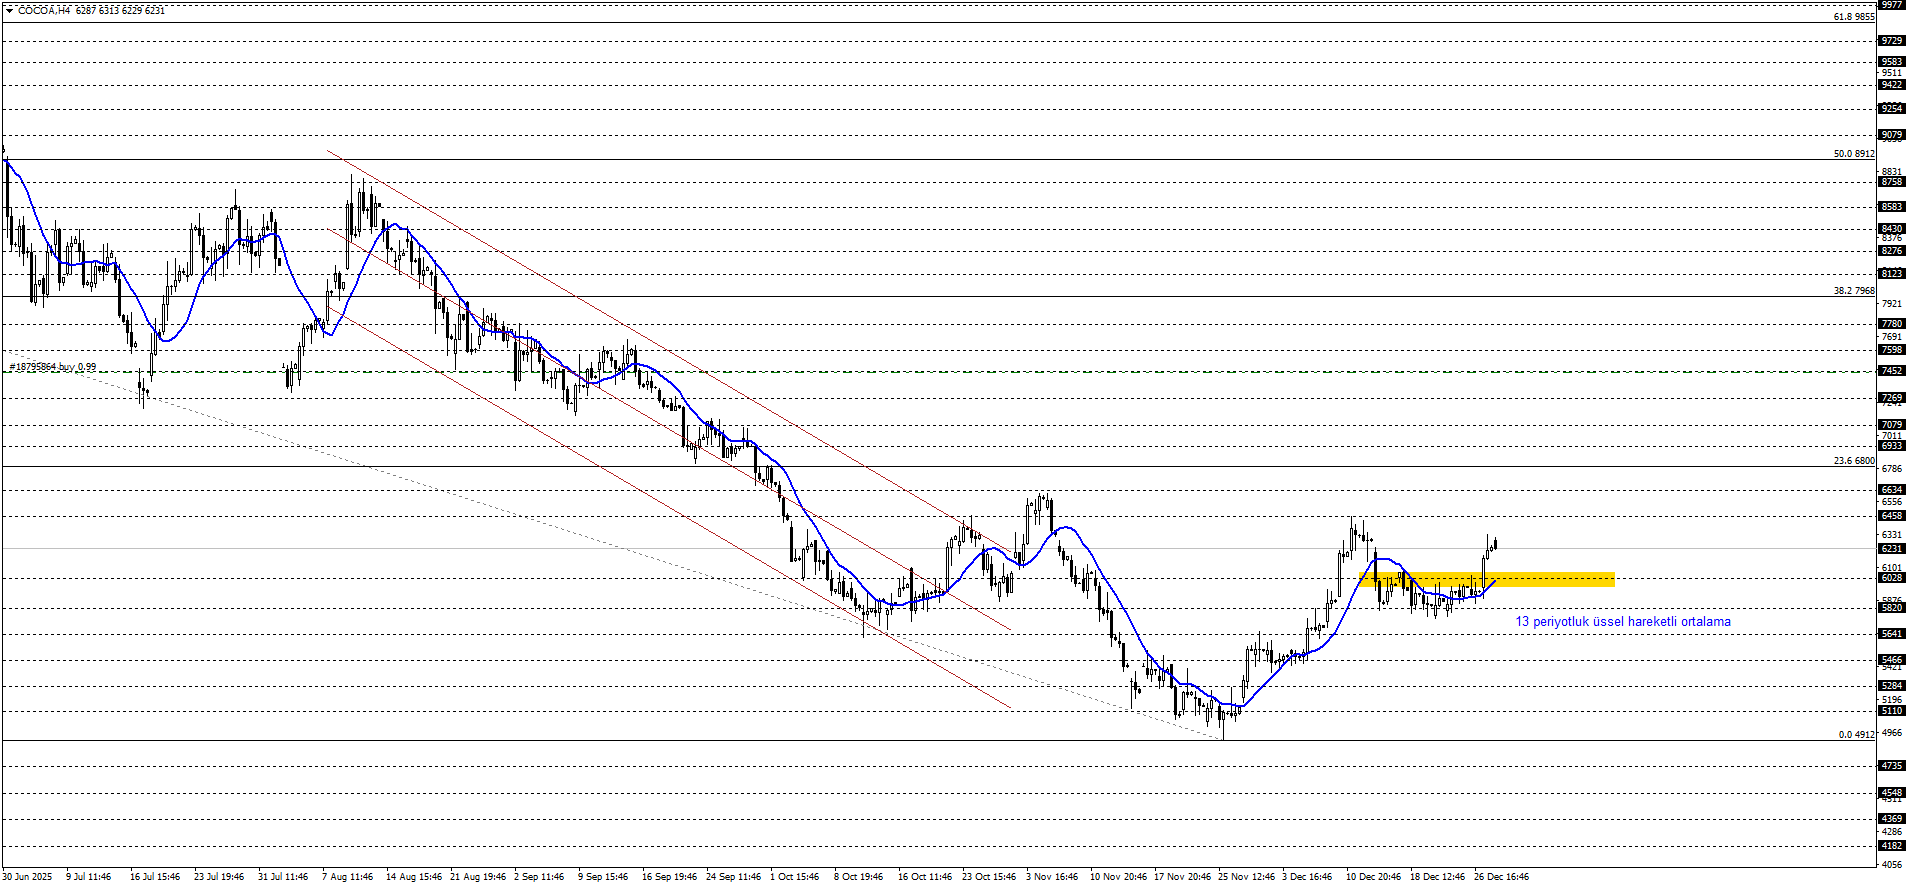Image resolution: width=1916 pixels, height=888 pixels.
Task: Click the 25 Nov 12:46 time label
Action: (x=1246, y=877)
